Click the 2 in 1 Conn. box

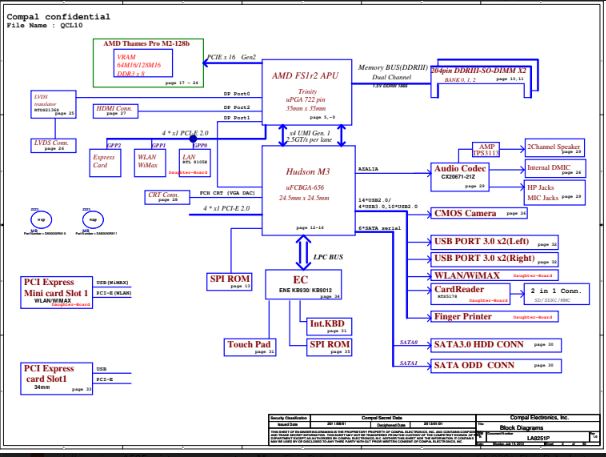pyautogui.click(x=557, y=294)
